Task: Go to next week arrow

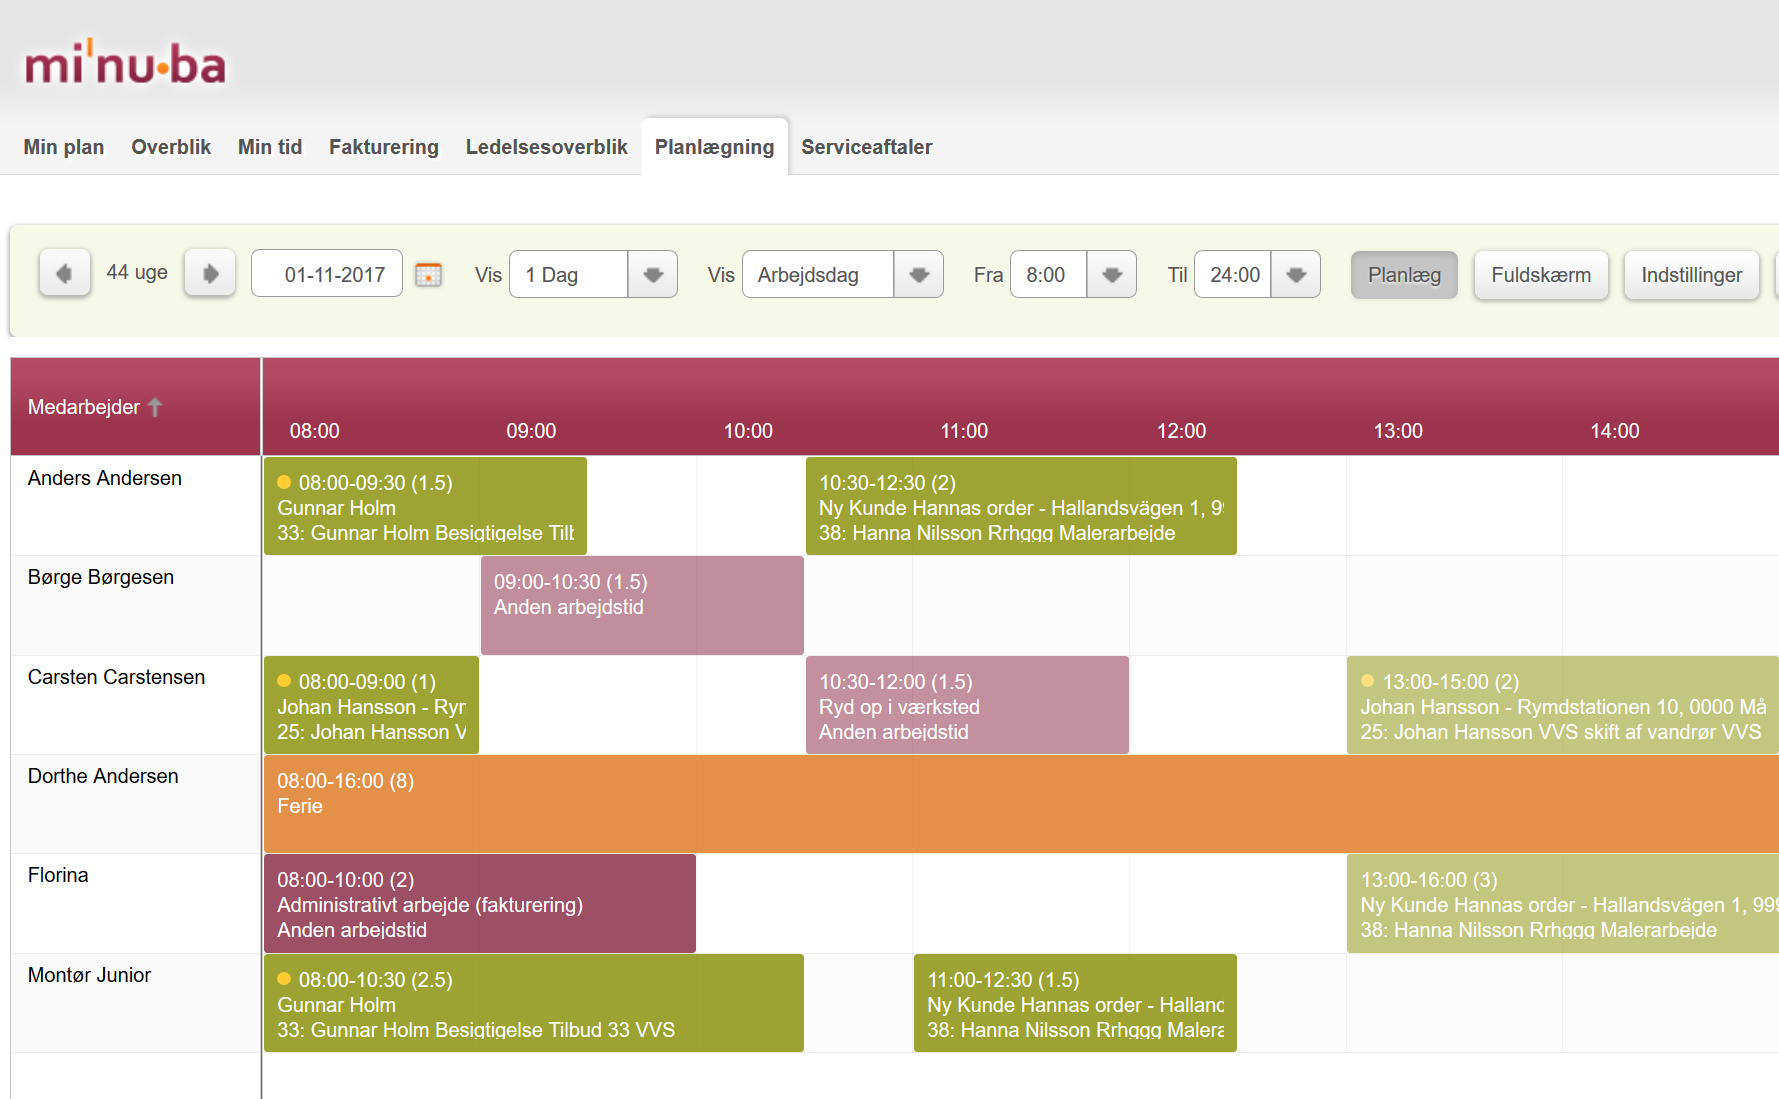Action: coord(210,274)
